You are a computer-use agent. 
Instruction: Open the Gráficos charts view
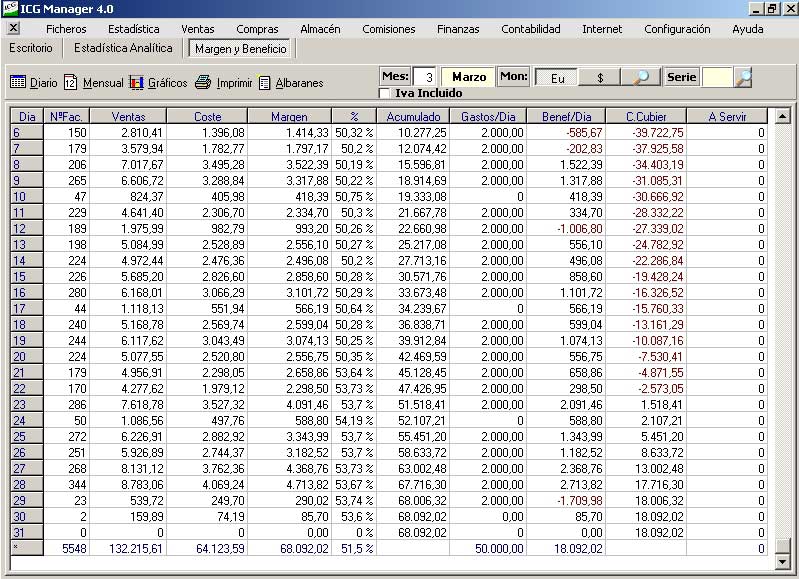coord(158,83)
